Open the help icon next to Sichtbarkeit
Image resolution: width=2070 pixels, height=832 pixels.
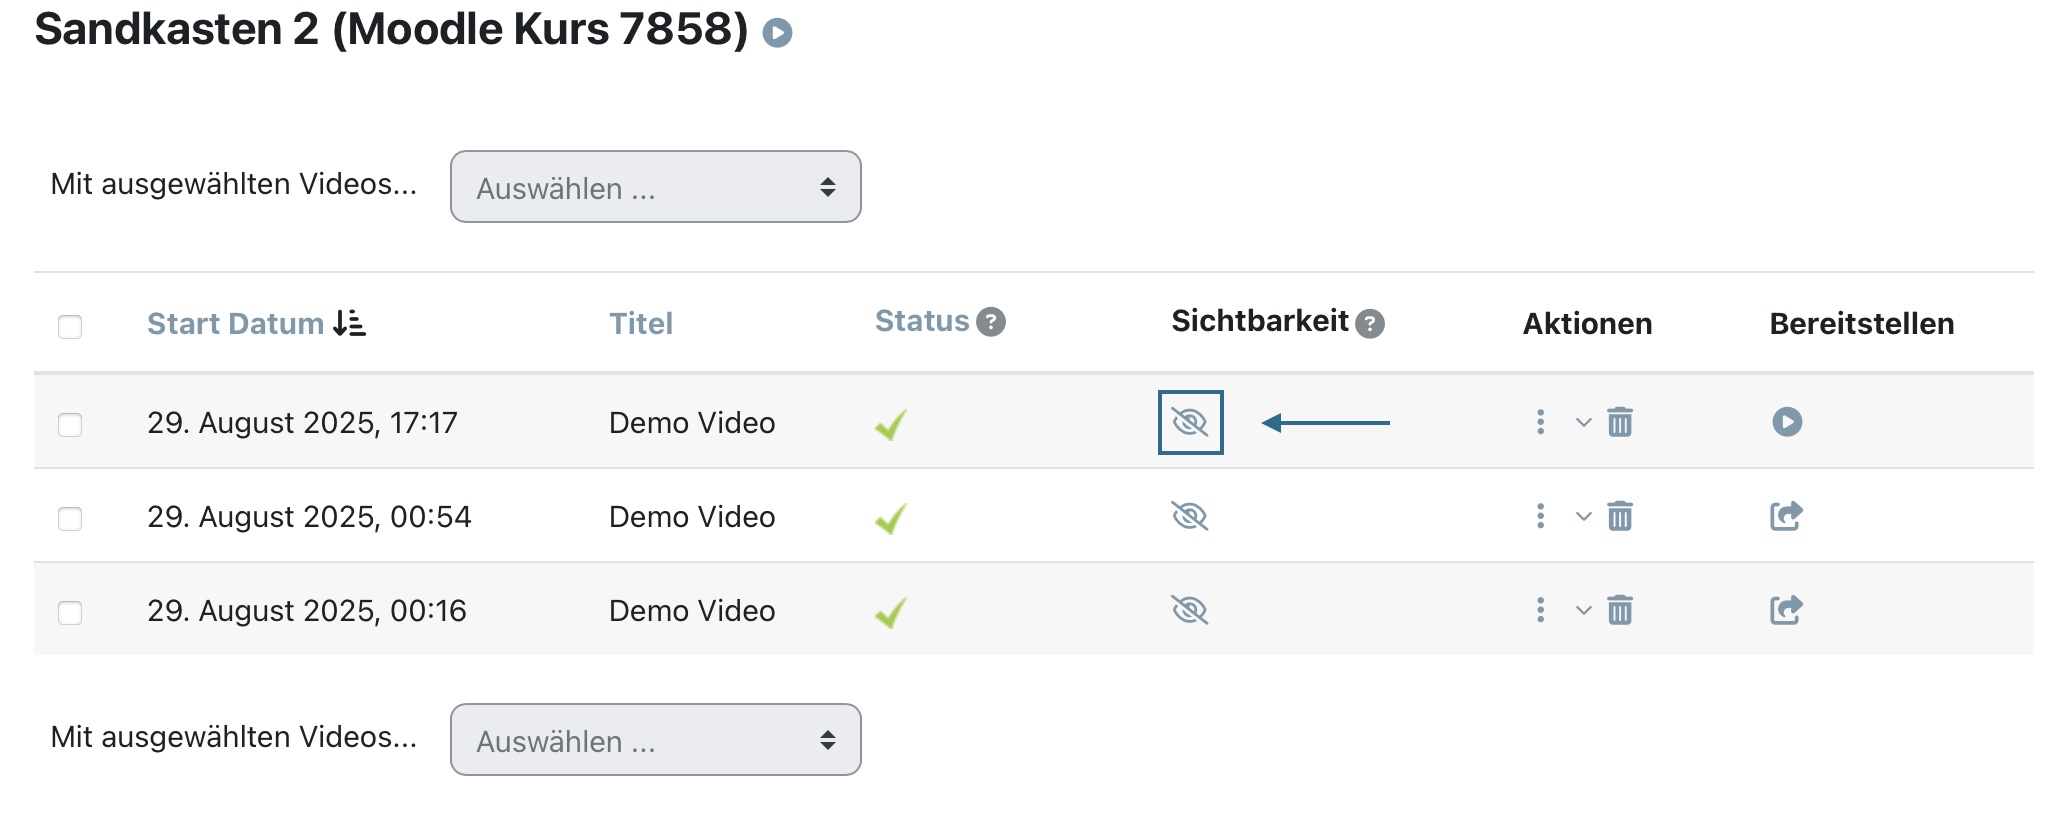click(x=1370, y=324)
